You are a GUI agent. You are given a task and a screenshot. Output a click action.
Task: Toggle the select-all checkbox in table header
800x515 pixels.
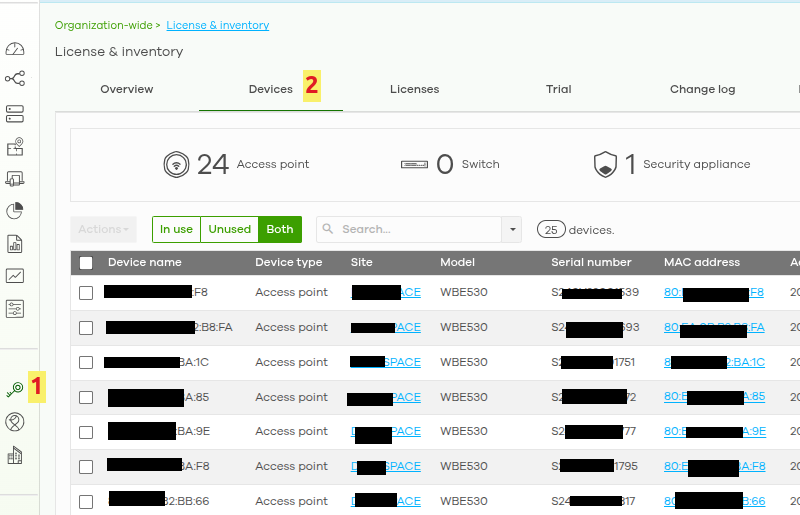(x=86, y=263)
